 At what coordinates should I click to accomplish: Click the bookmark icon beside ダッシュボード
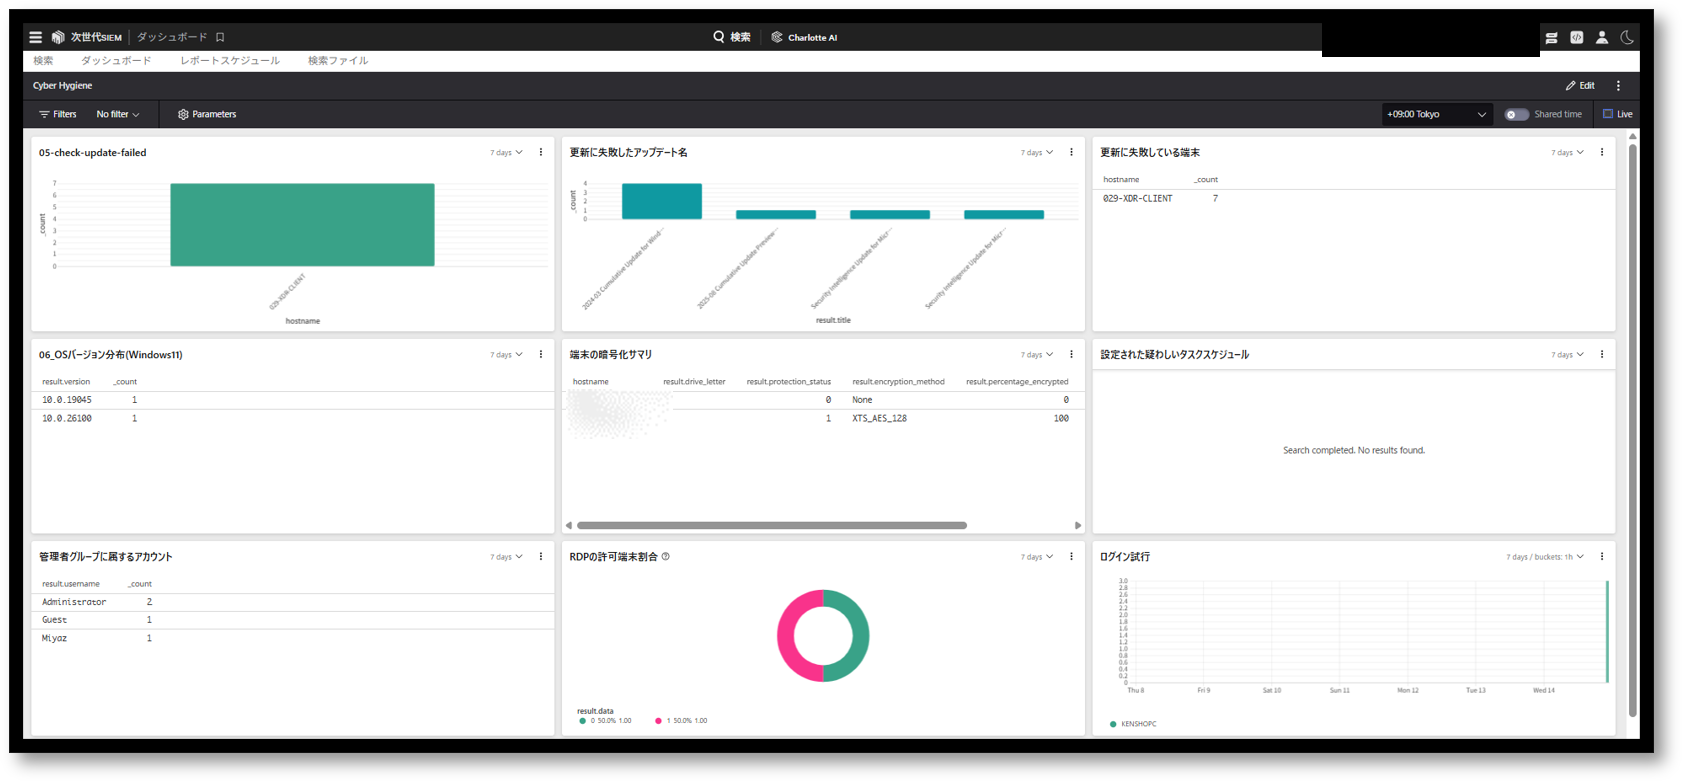(220, 37)
